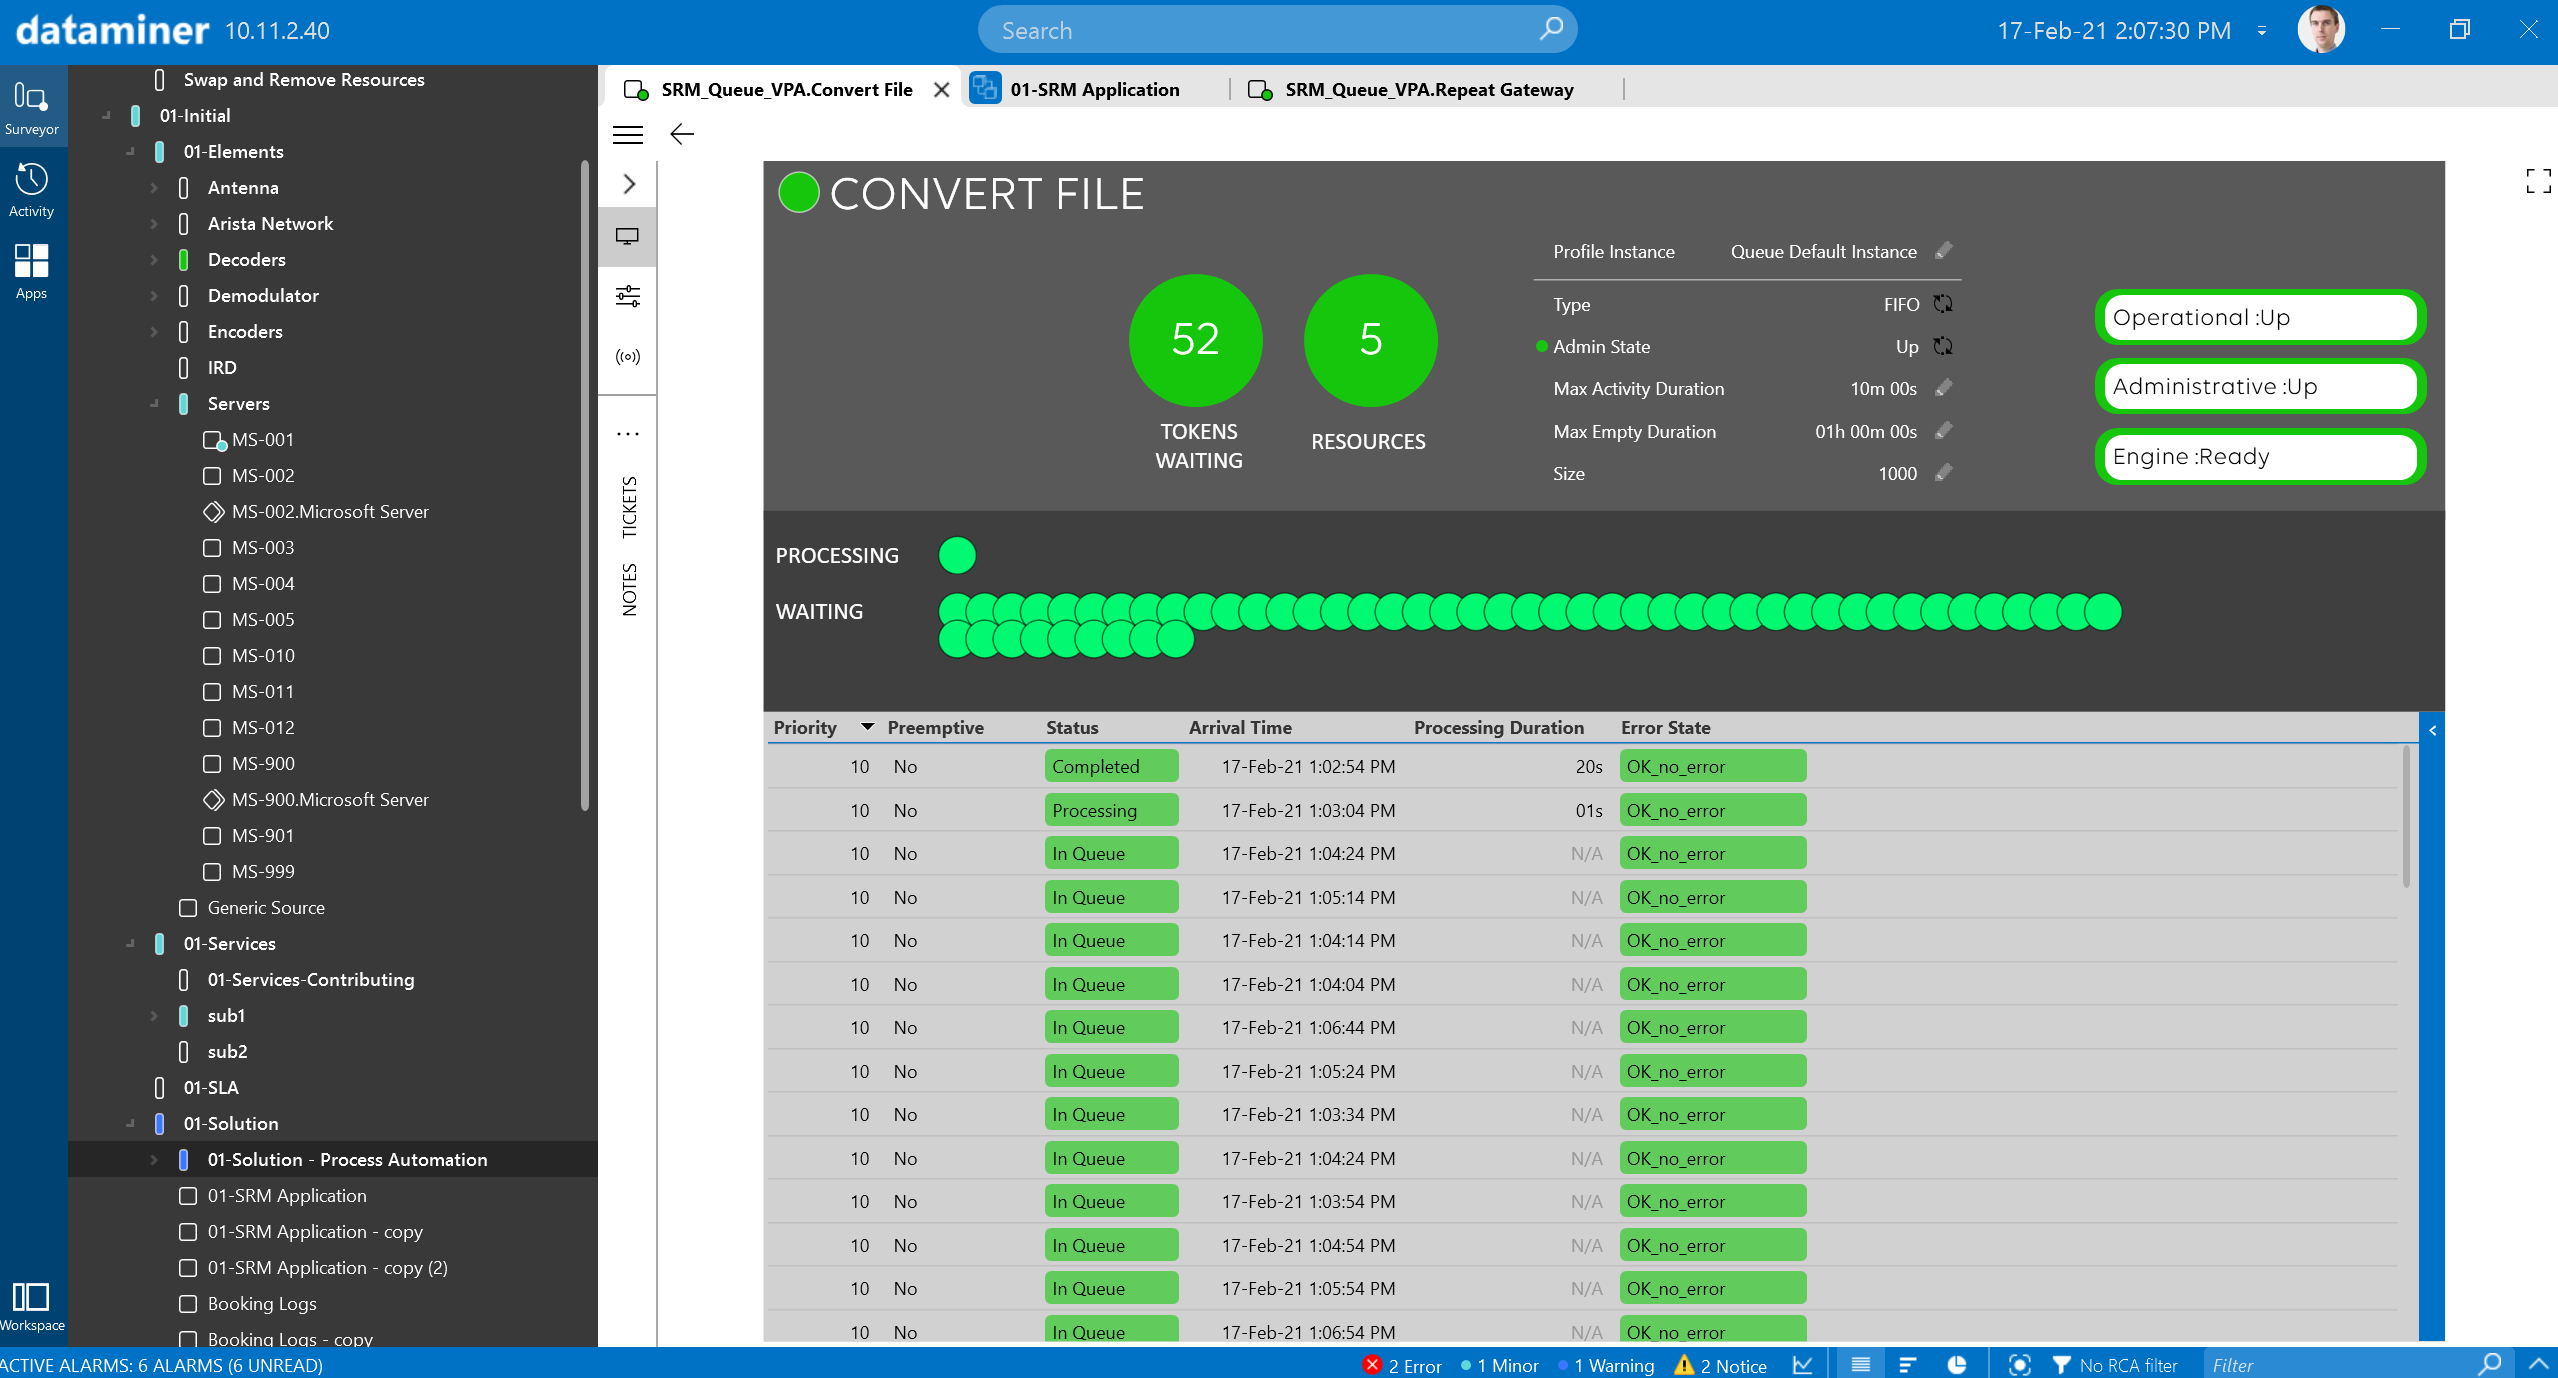The image size is (2558, 1378).
Task: Toggle the Admin State Up switch icon
Action: [x=1943, y=346]
